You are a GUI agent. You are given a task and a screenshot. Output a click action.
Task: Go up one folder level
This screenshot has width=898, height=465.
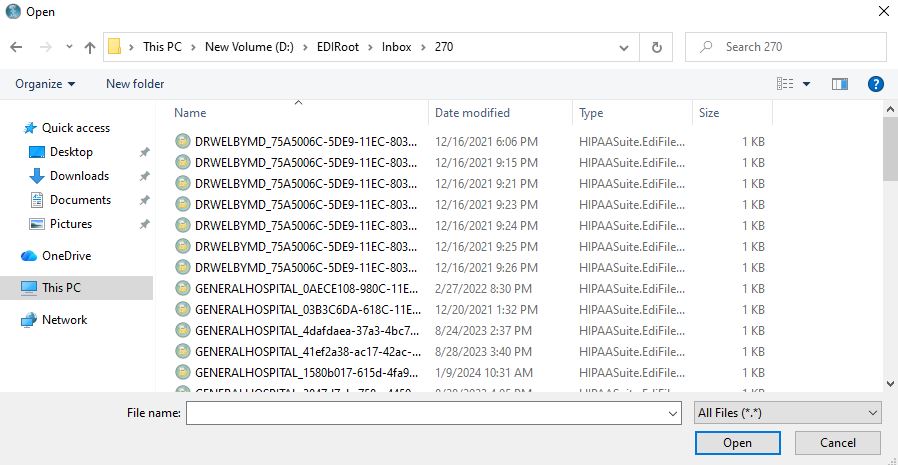tap(89, 47)
